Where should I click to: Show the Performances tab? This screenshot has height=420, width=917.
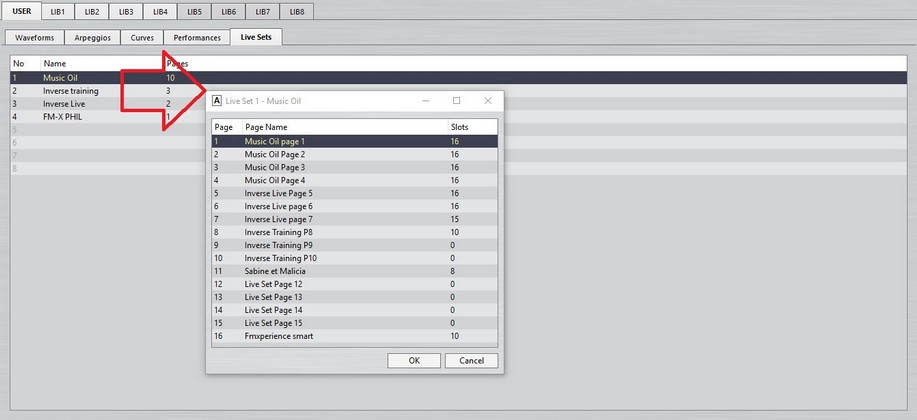coord(196,37)
